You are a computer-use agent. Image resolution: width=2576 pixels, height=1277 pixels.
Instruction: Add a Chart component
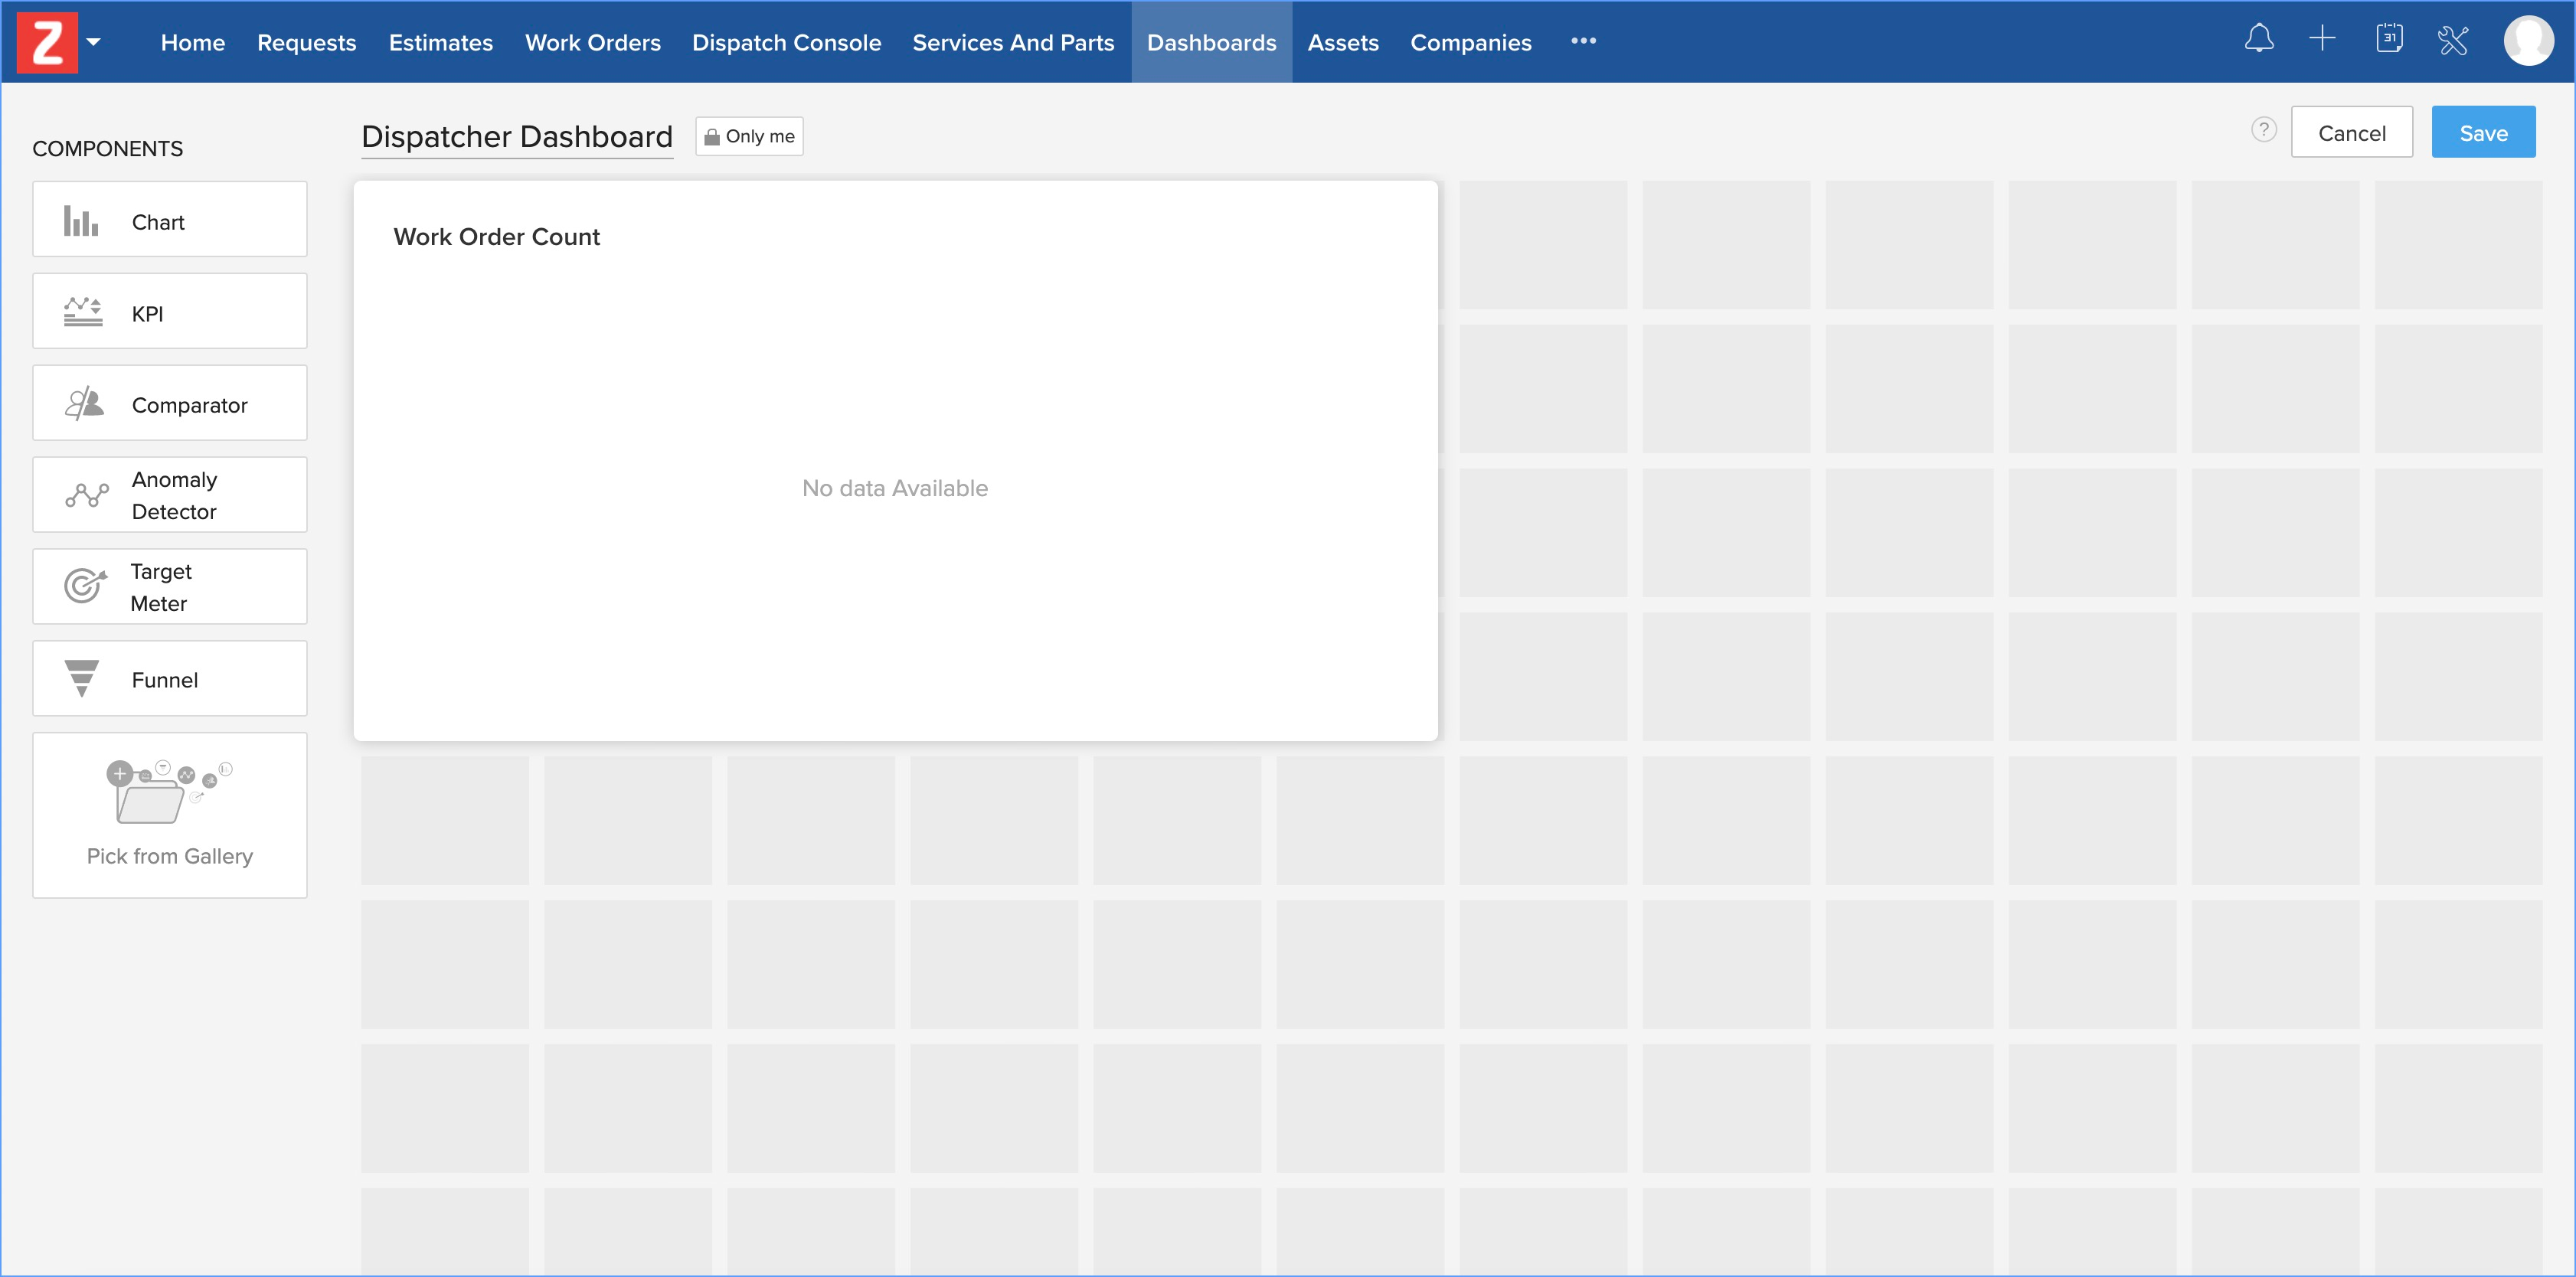[169, 220]
